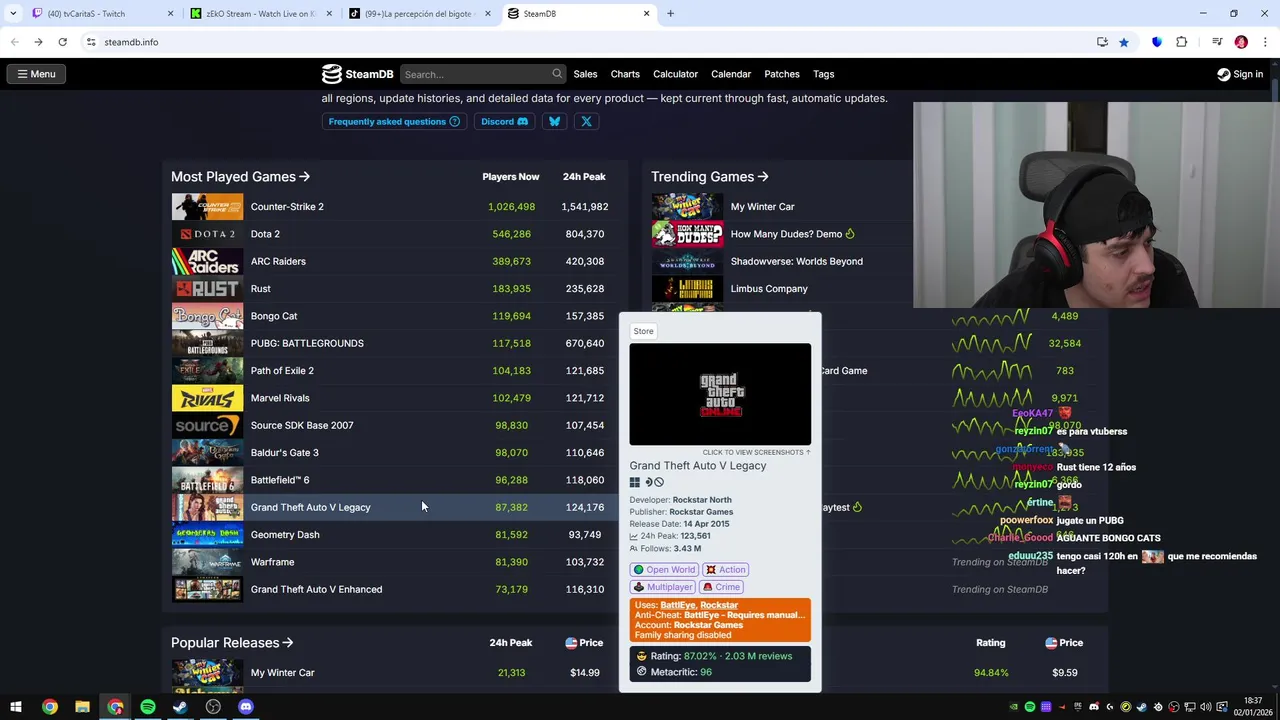Viewport: 1280px width, 720px height.
Task: Open Frequently asked questions link
Action: pos(394,121)
